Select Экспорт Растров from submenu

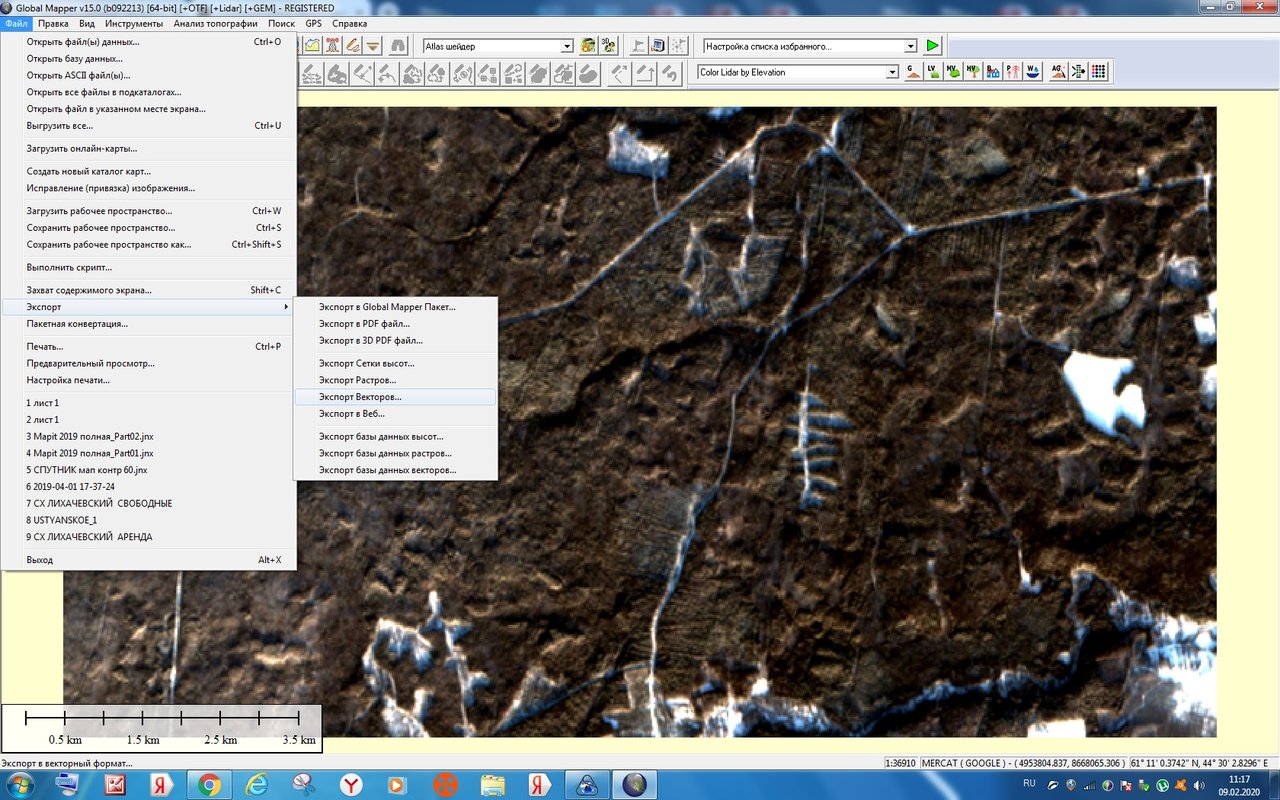click(x=395, y=380)
